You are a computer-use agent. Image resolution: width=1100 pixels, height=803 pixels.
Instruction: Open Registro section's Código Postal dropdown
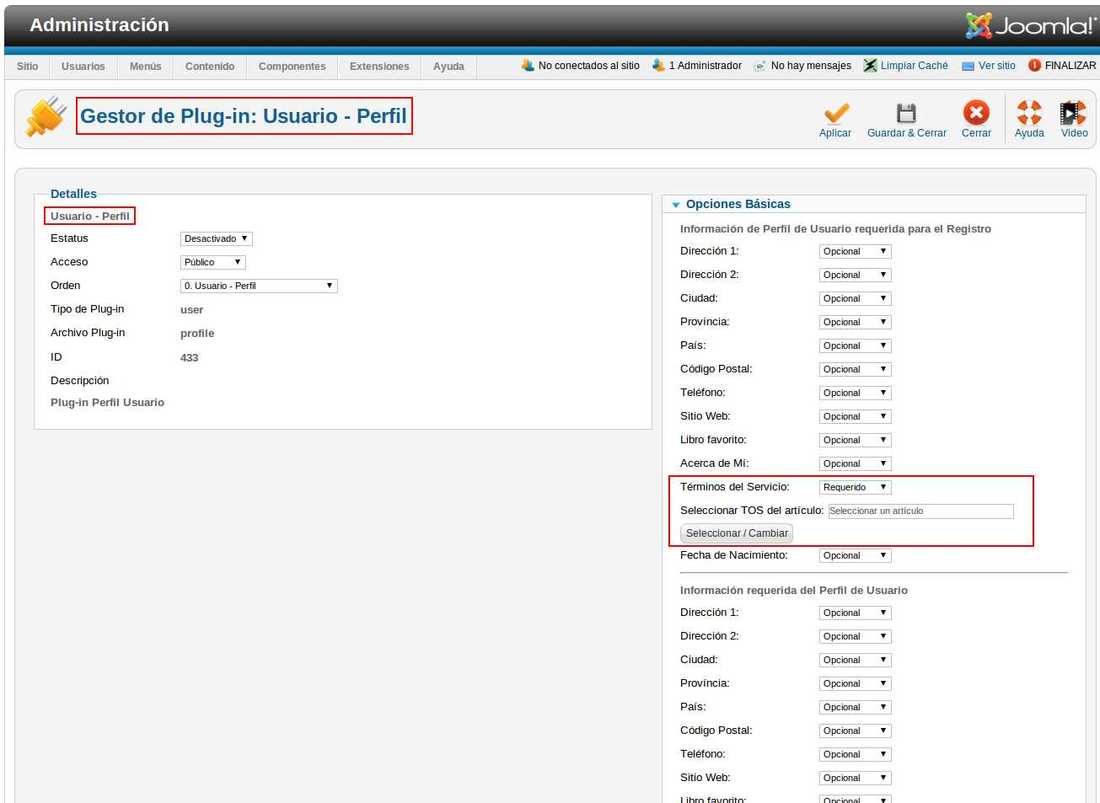[x=855, y=370]
